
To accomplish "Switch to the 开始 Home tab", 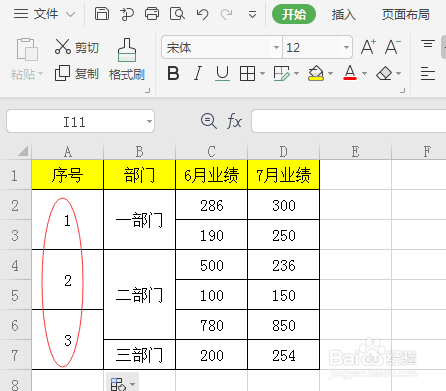I will [x=294, y=14].
